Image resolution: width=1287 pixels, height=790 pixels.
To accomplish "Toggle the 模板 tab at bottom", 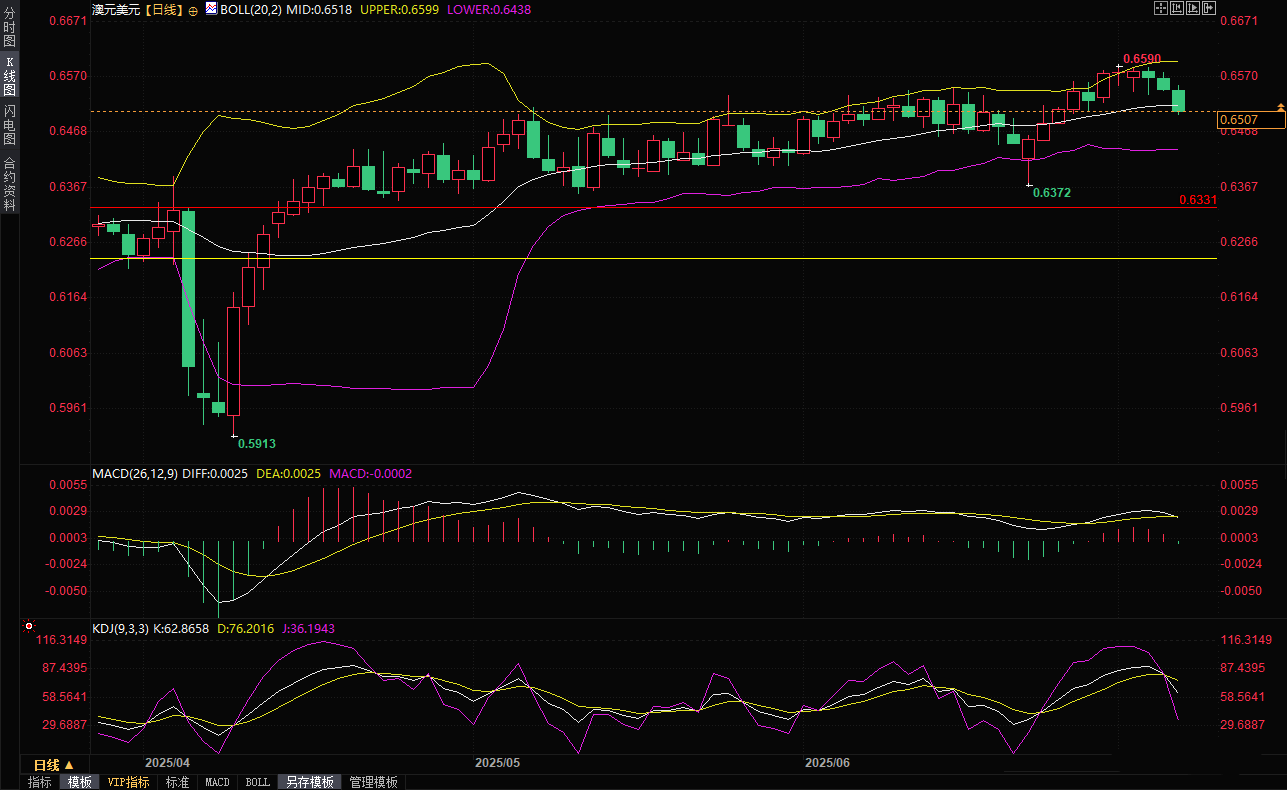I will pos(79,782).
